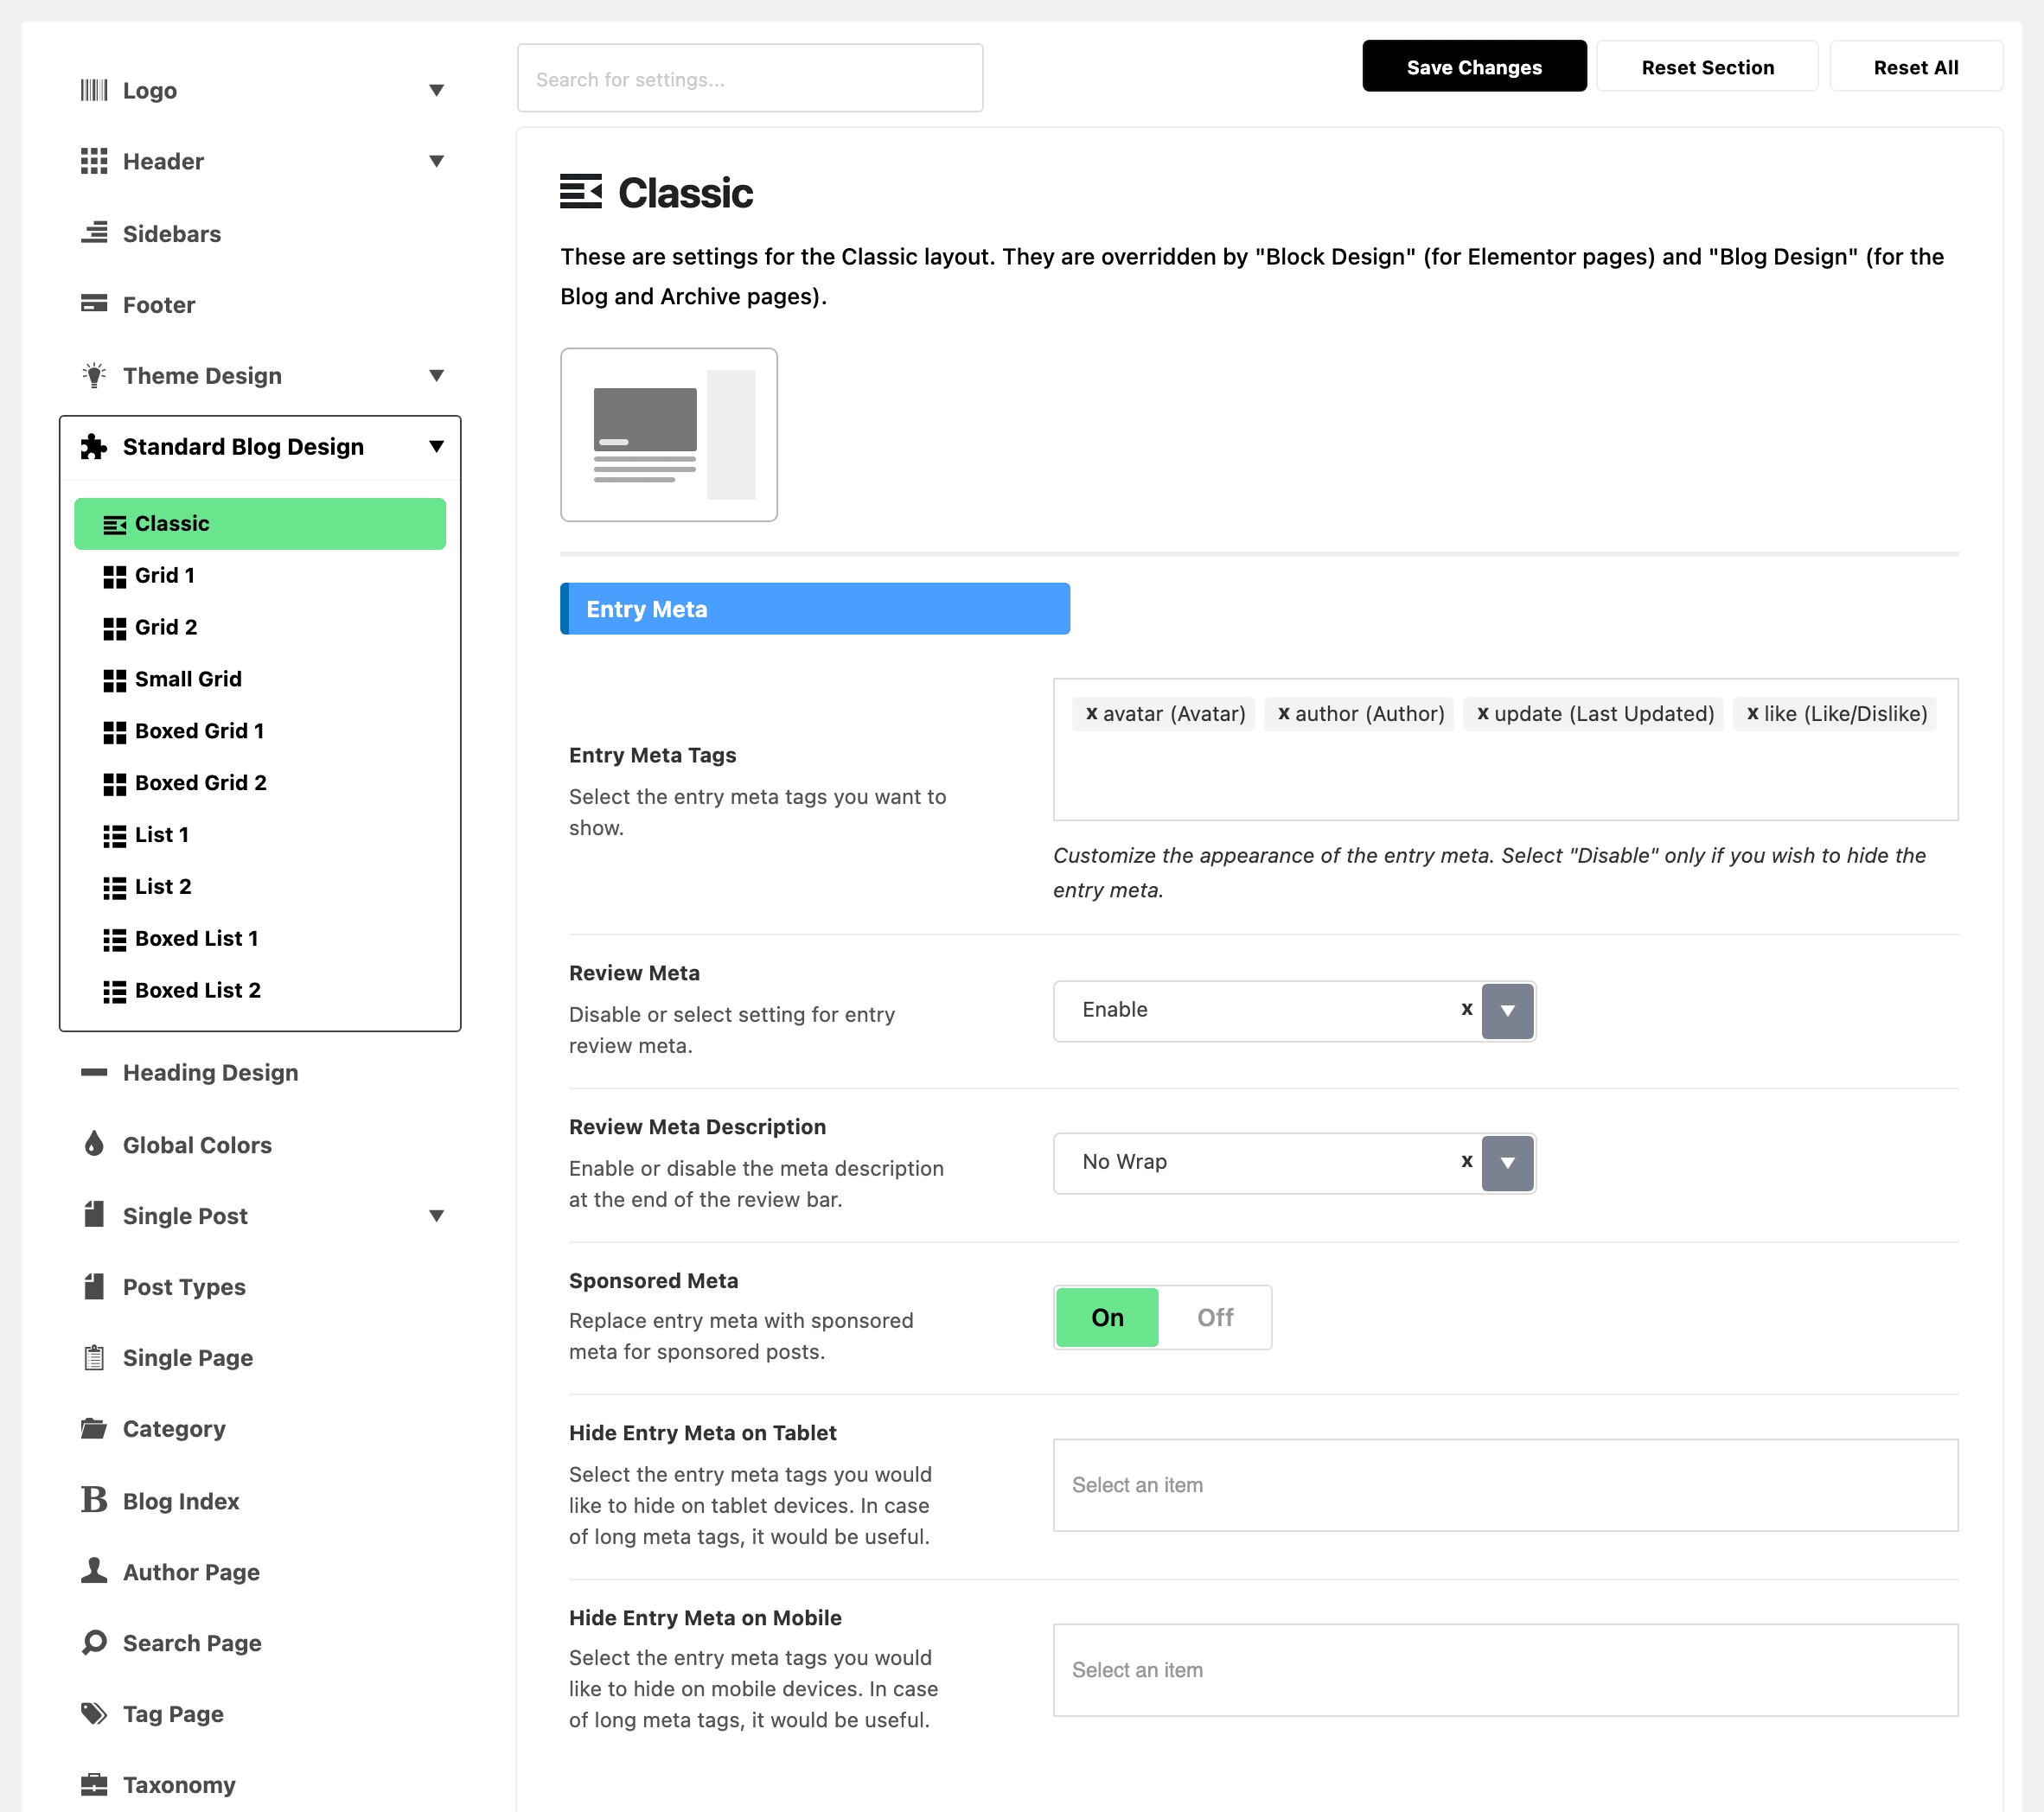Open the Review Meta Description dropdown arrow

tap(1507, 1163)
